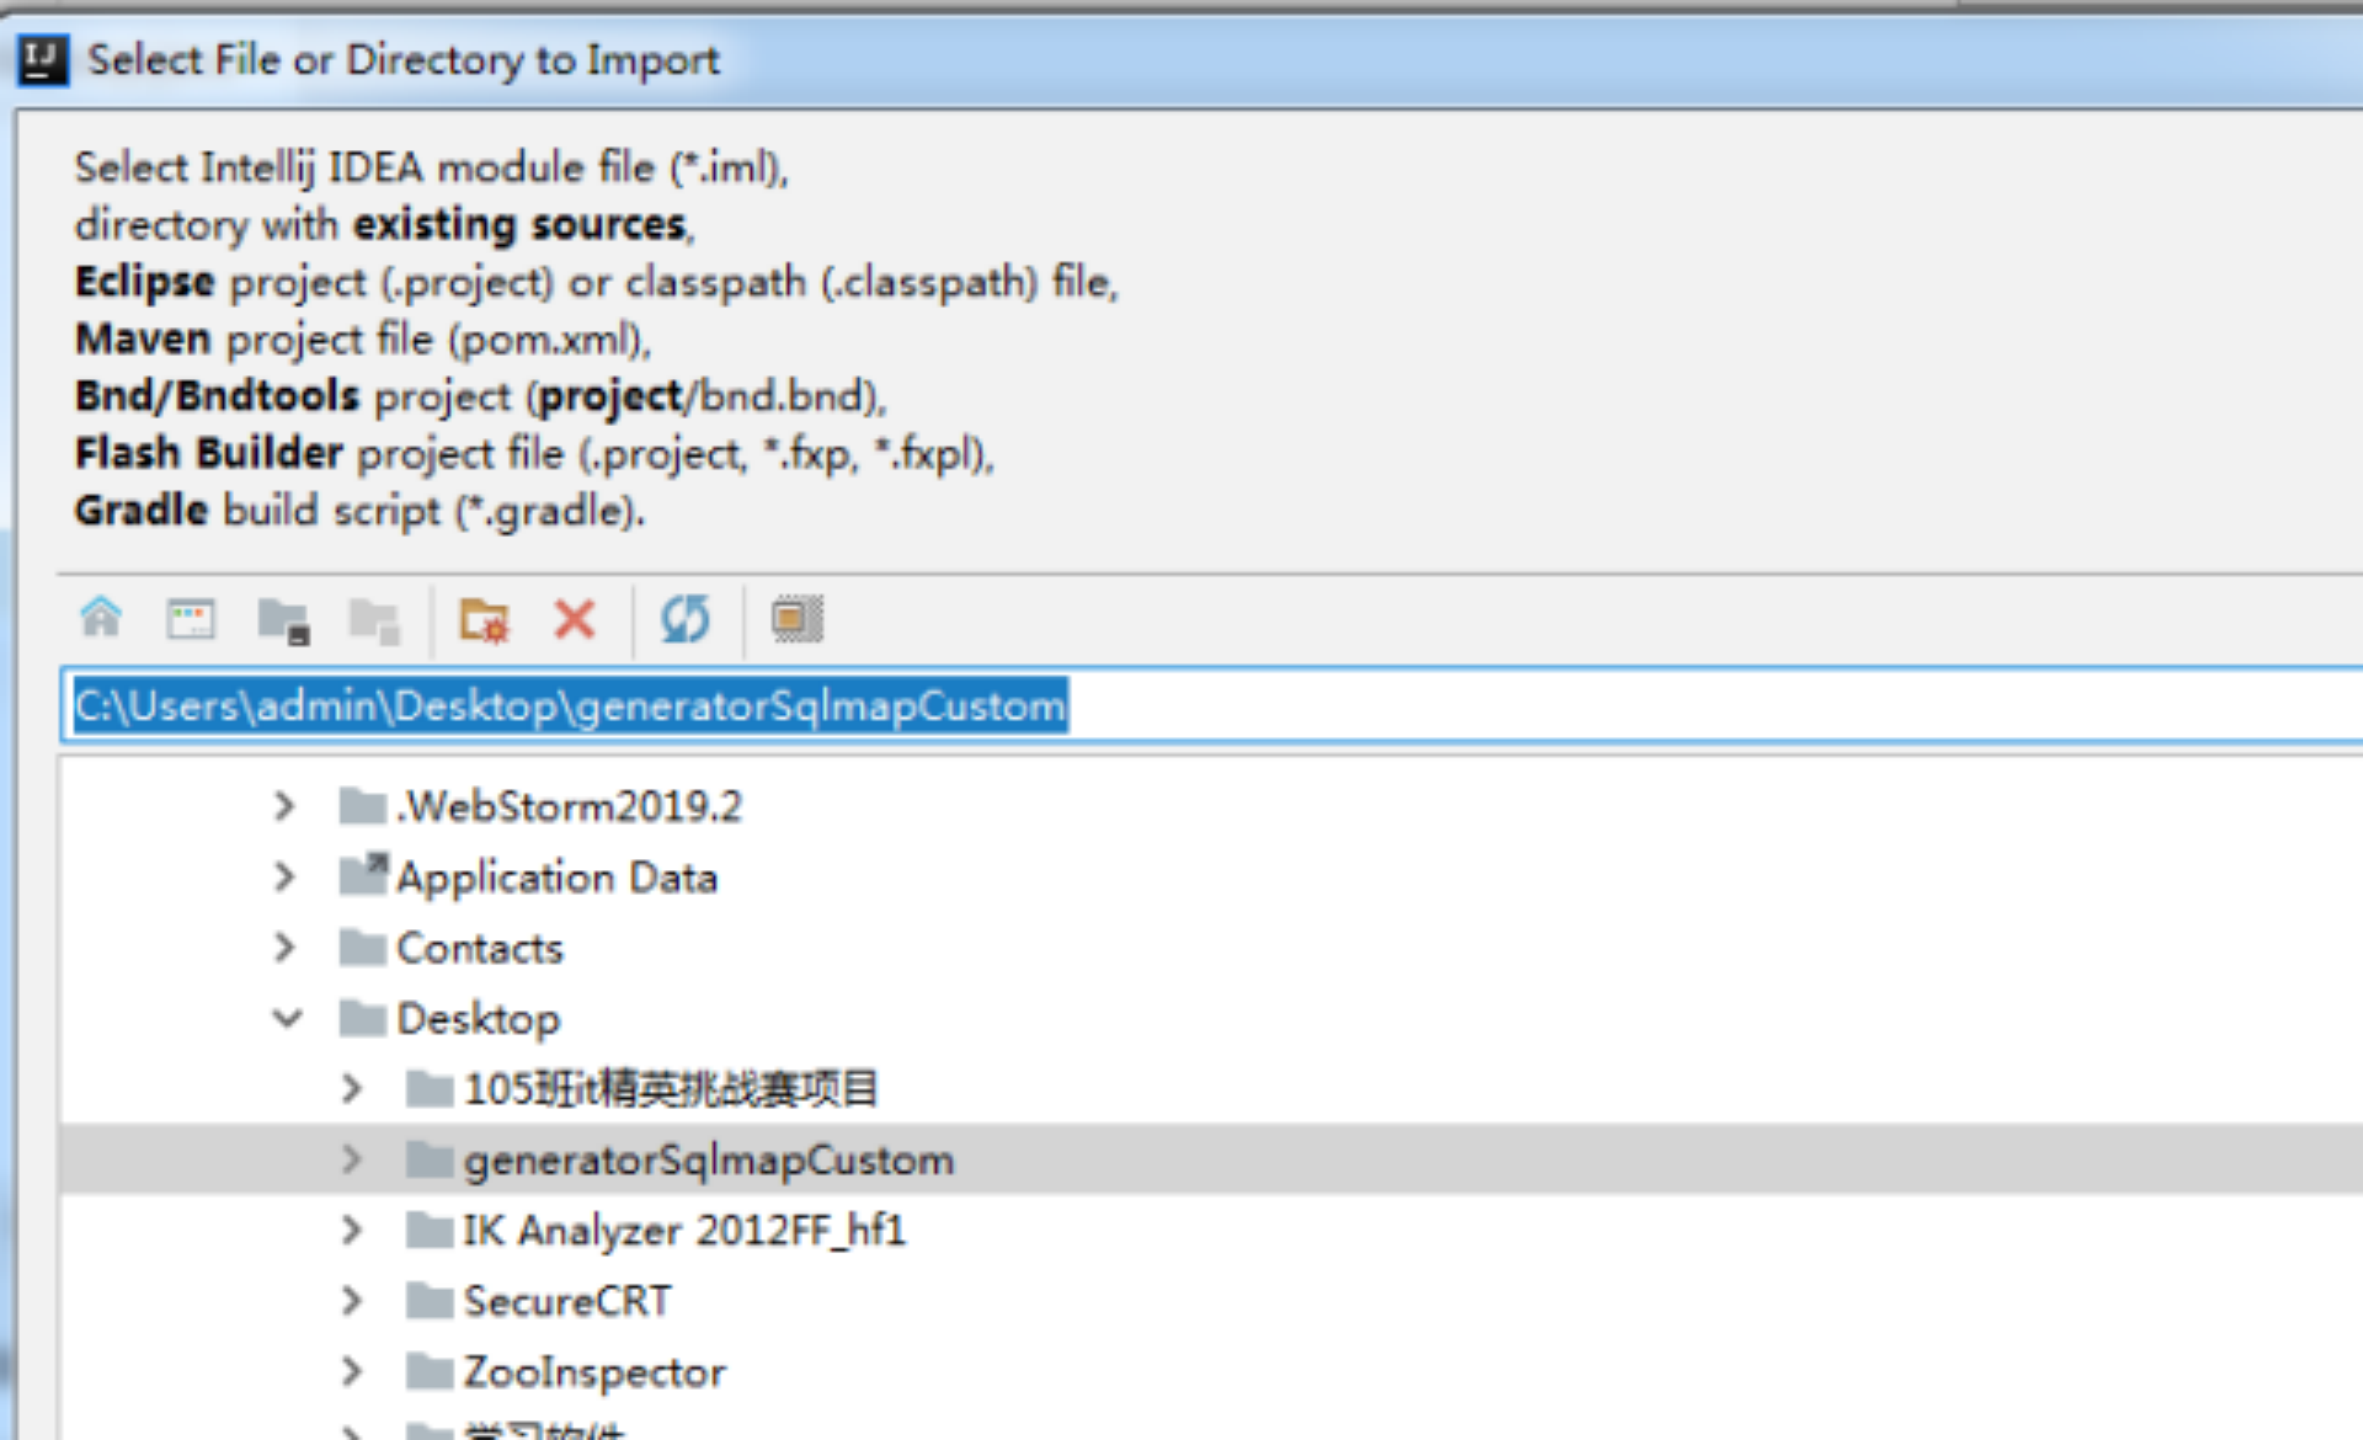Image resolution: width=2363 pixels, height=1440 pixels.
Task: Collapse the Desktop folder
Action: pos(287,1019)
